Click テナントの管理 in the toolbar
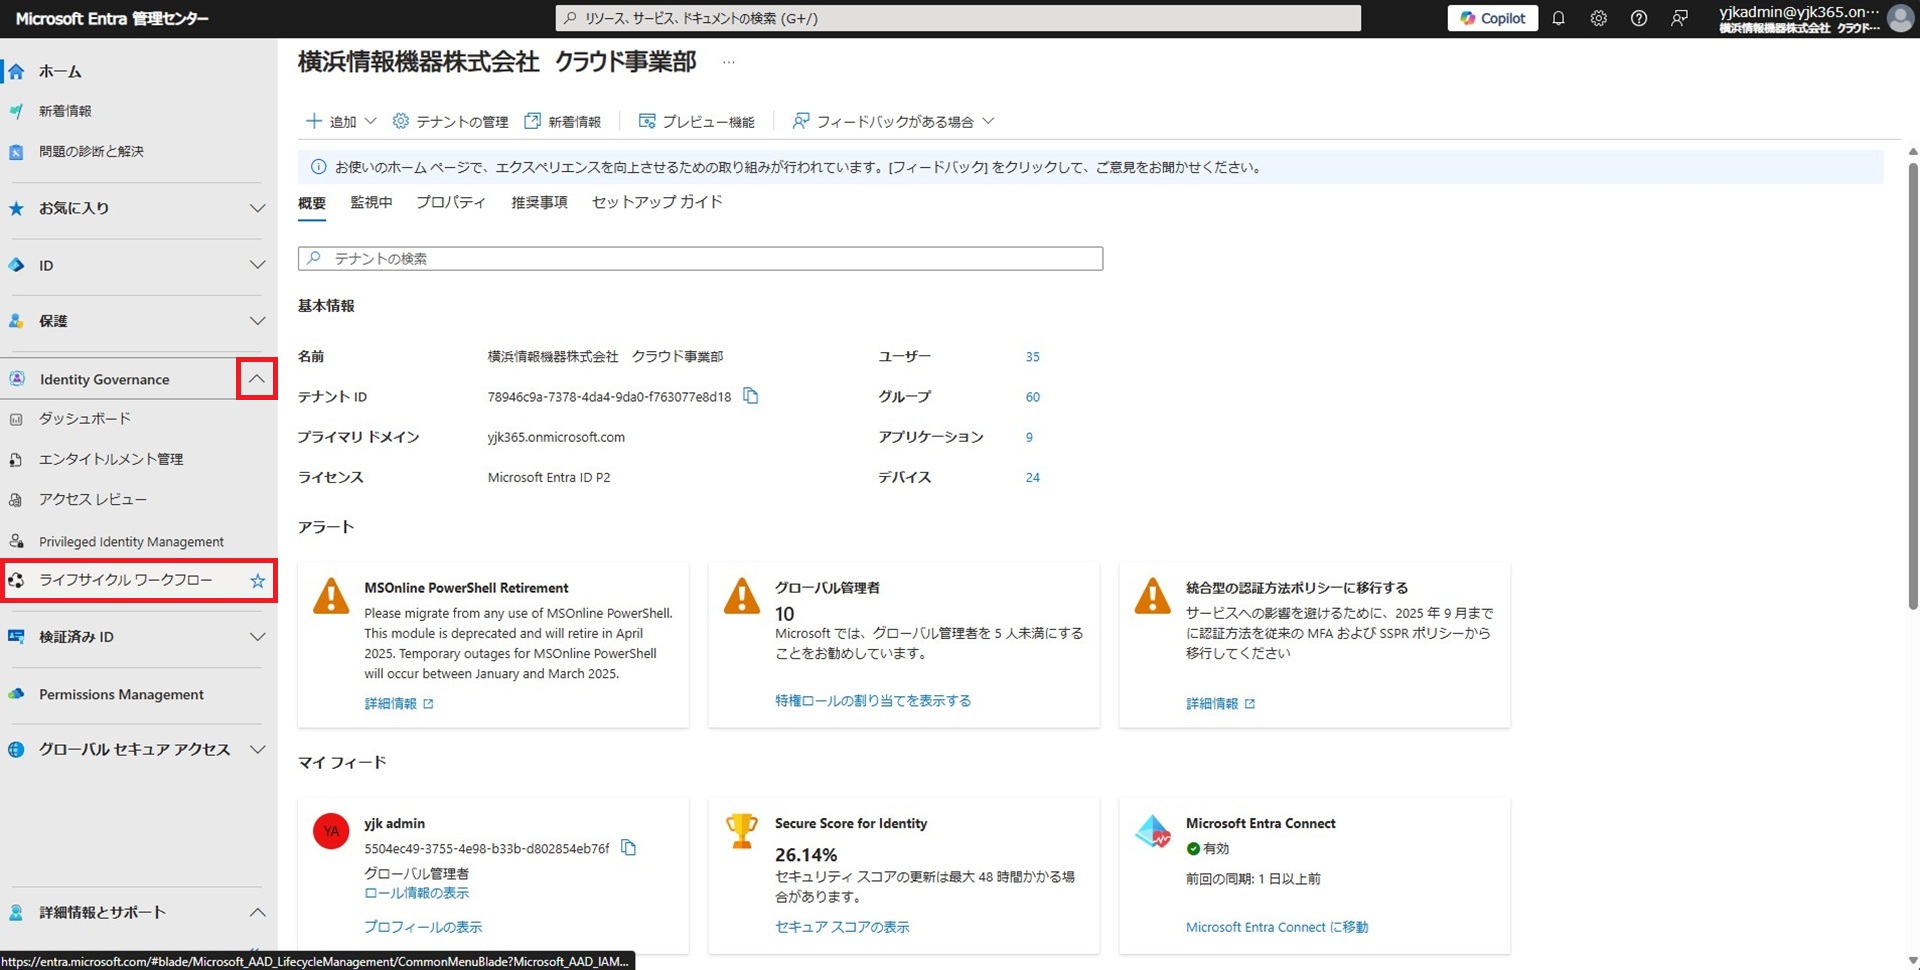Screen dimensions: 1920x970 (x=450, y=121)
